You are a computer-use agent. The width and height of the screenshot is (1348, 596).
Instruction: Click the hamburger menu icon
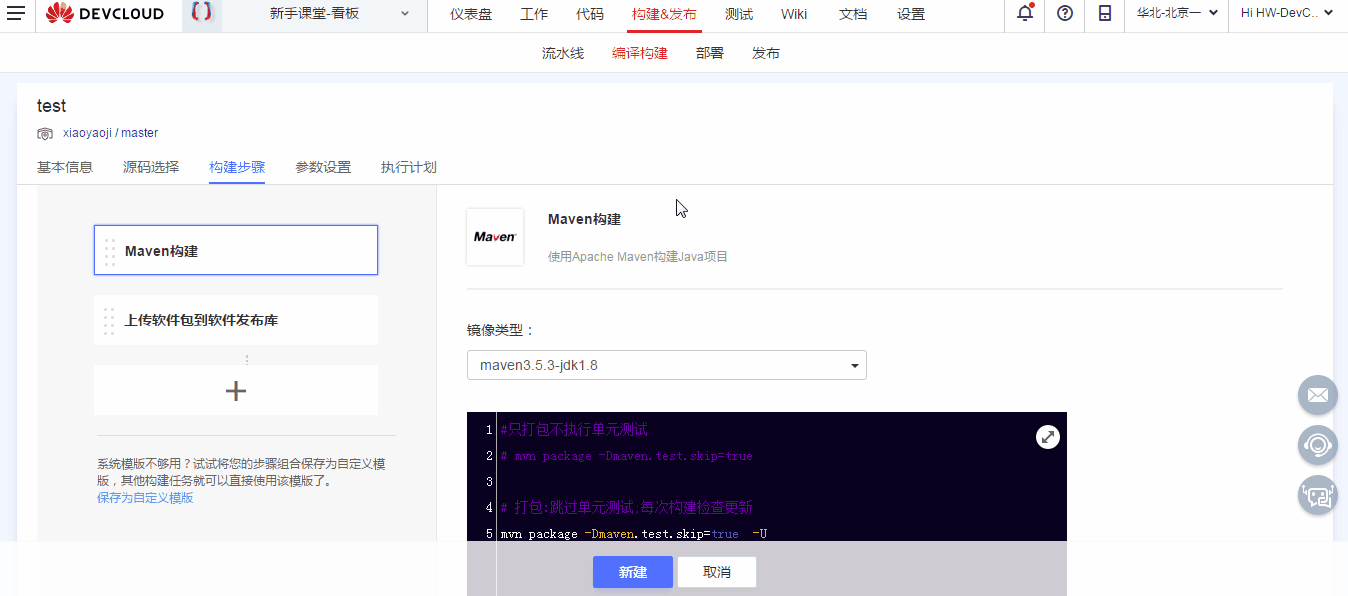tap(16, 14)
